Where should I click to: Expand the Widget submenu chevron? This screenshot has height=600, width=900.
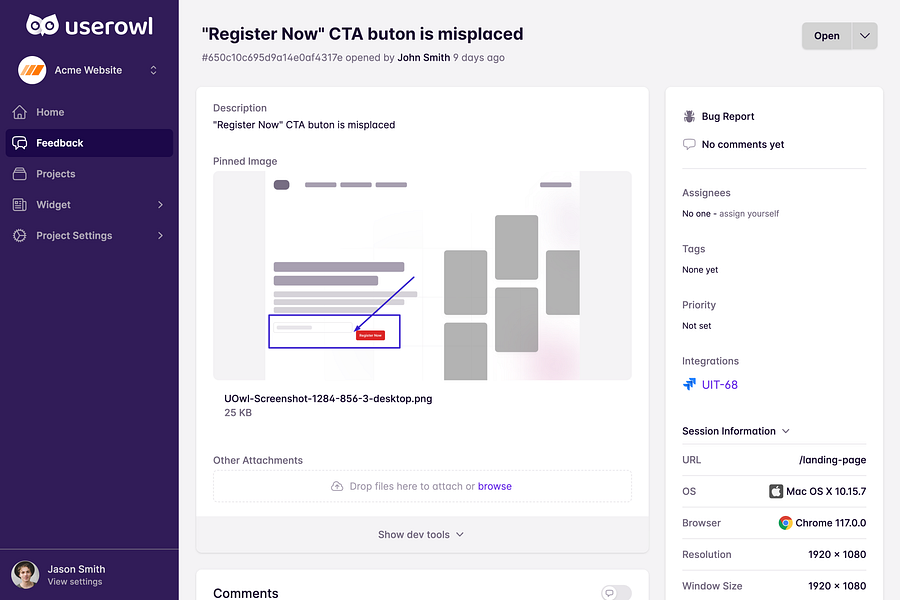[160, 204]
